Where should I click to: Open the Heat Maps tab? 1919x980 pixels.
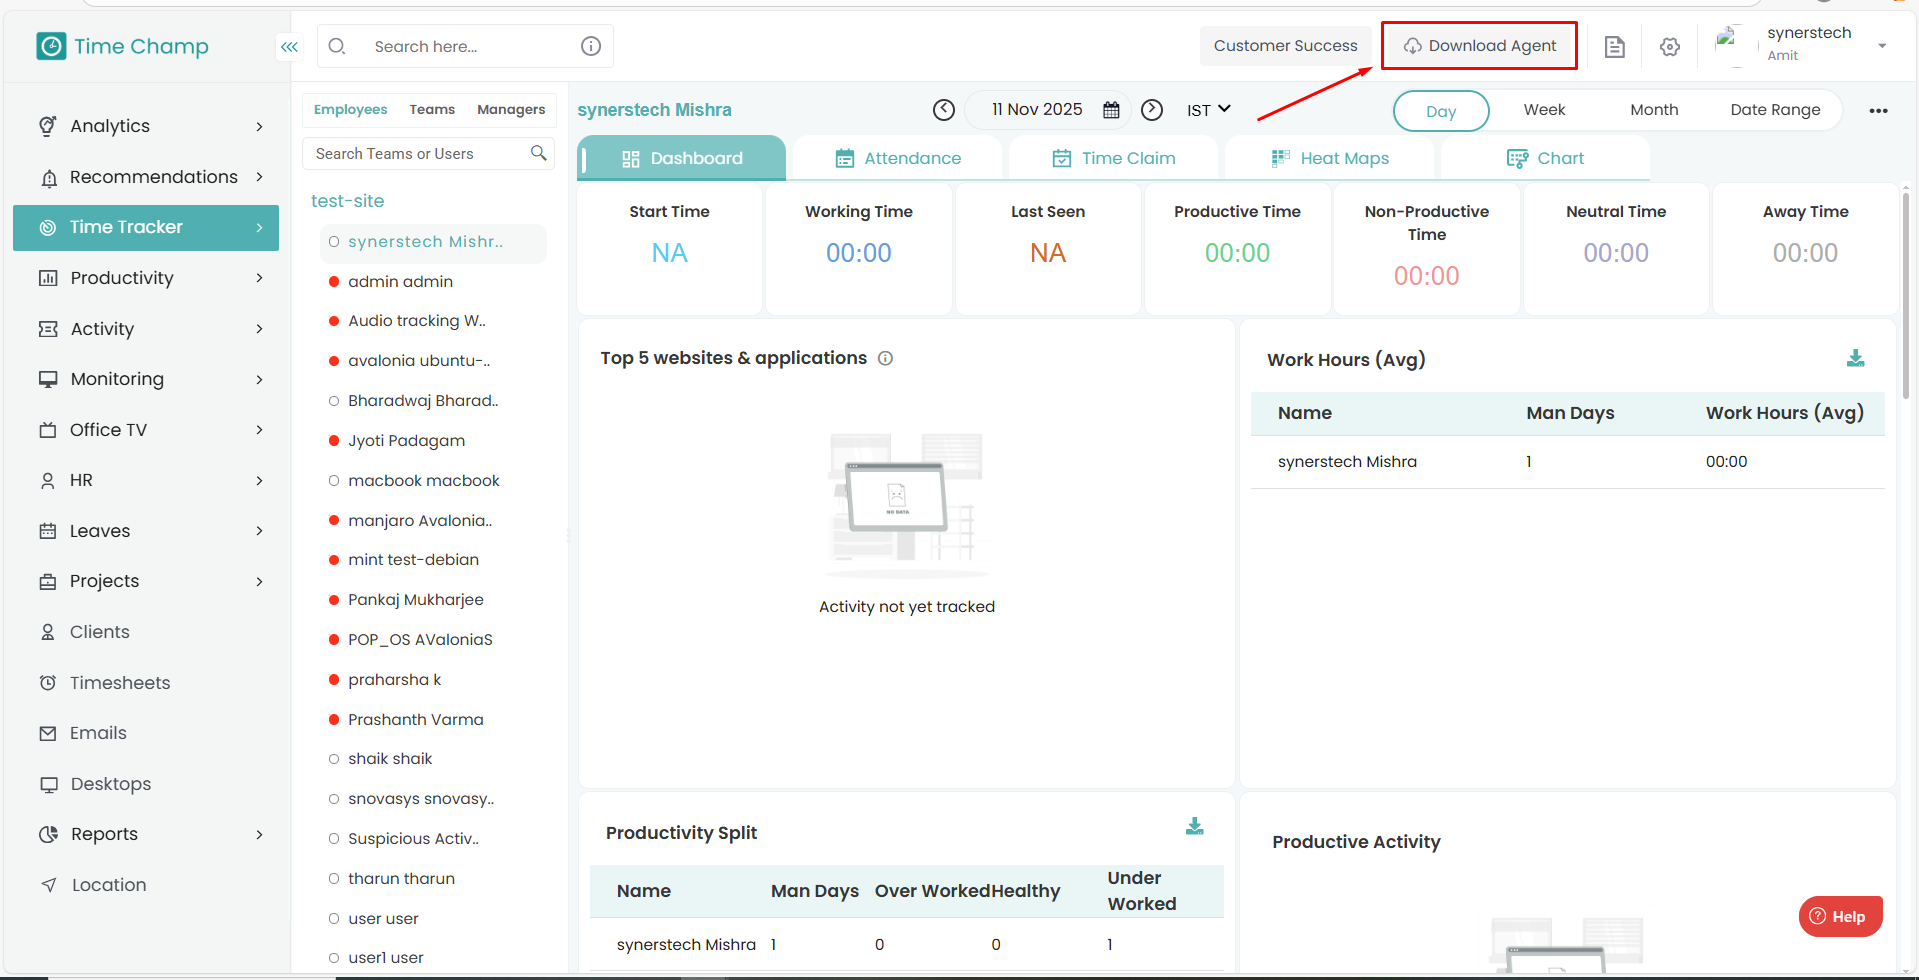[1330, 158]
